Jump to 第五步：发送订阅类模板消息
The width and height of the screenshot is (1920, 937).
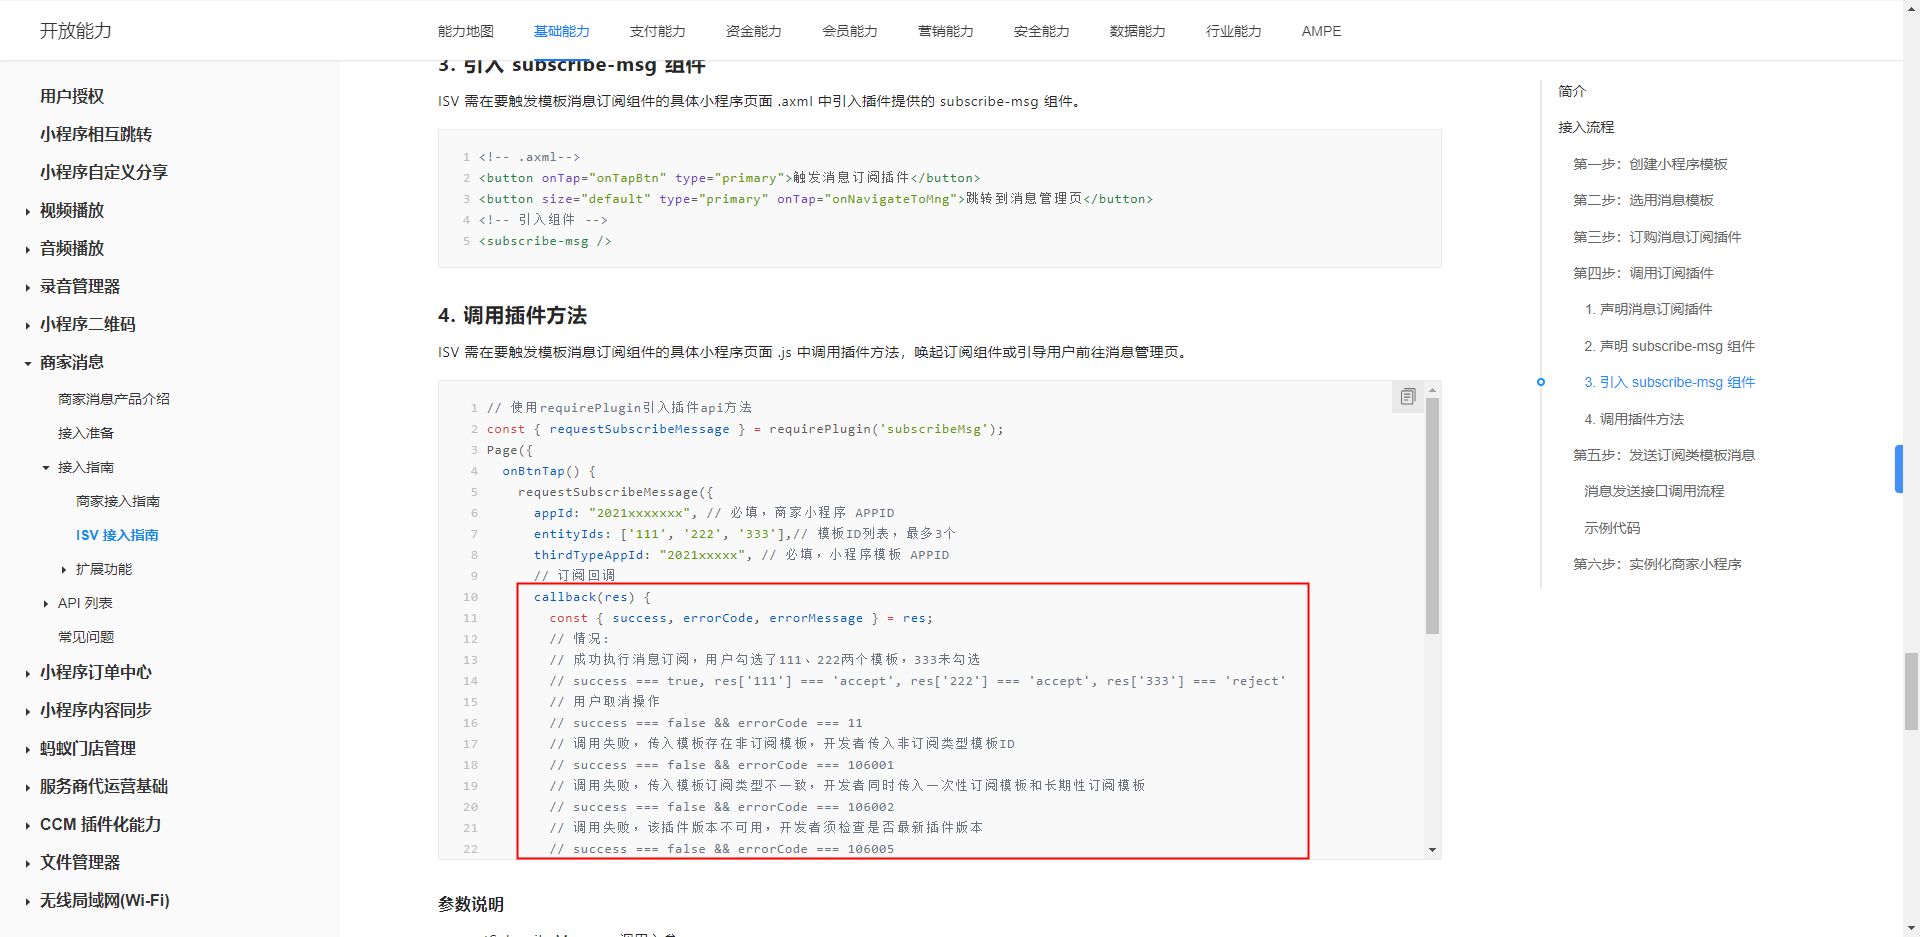1664,455
